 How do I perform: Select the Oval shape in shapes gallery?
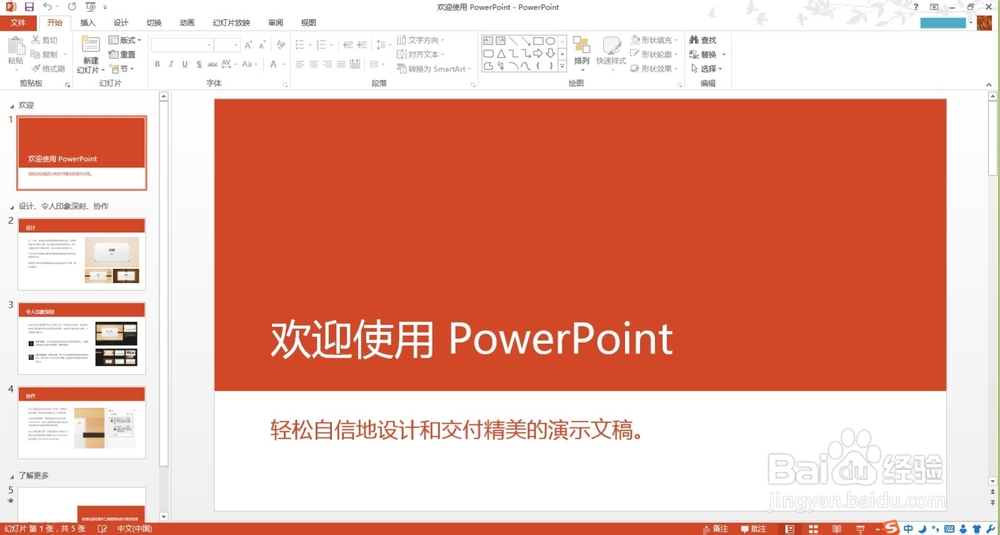550,41
